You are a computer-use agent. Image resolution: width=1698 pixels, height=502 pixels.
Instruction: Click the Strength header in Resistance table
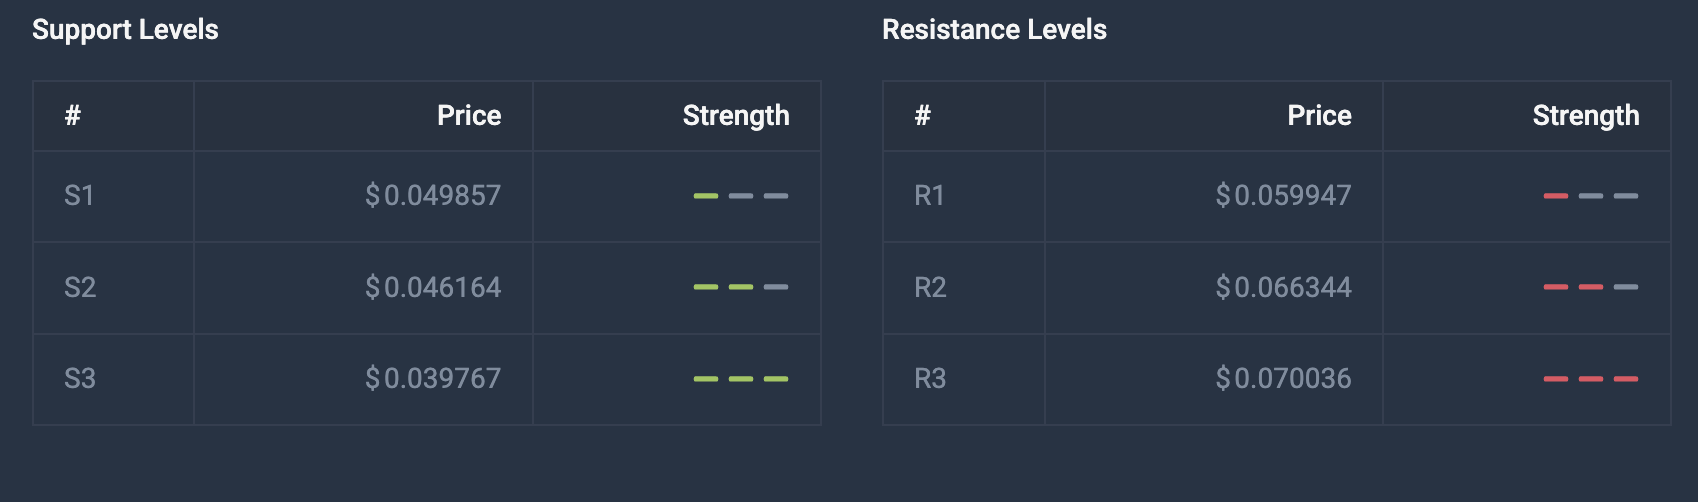click(1586, 116)
